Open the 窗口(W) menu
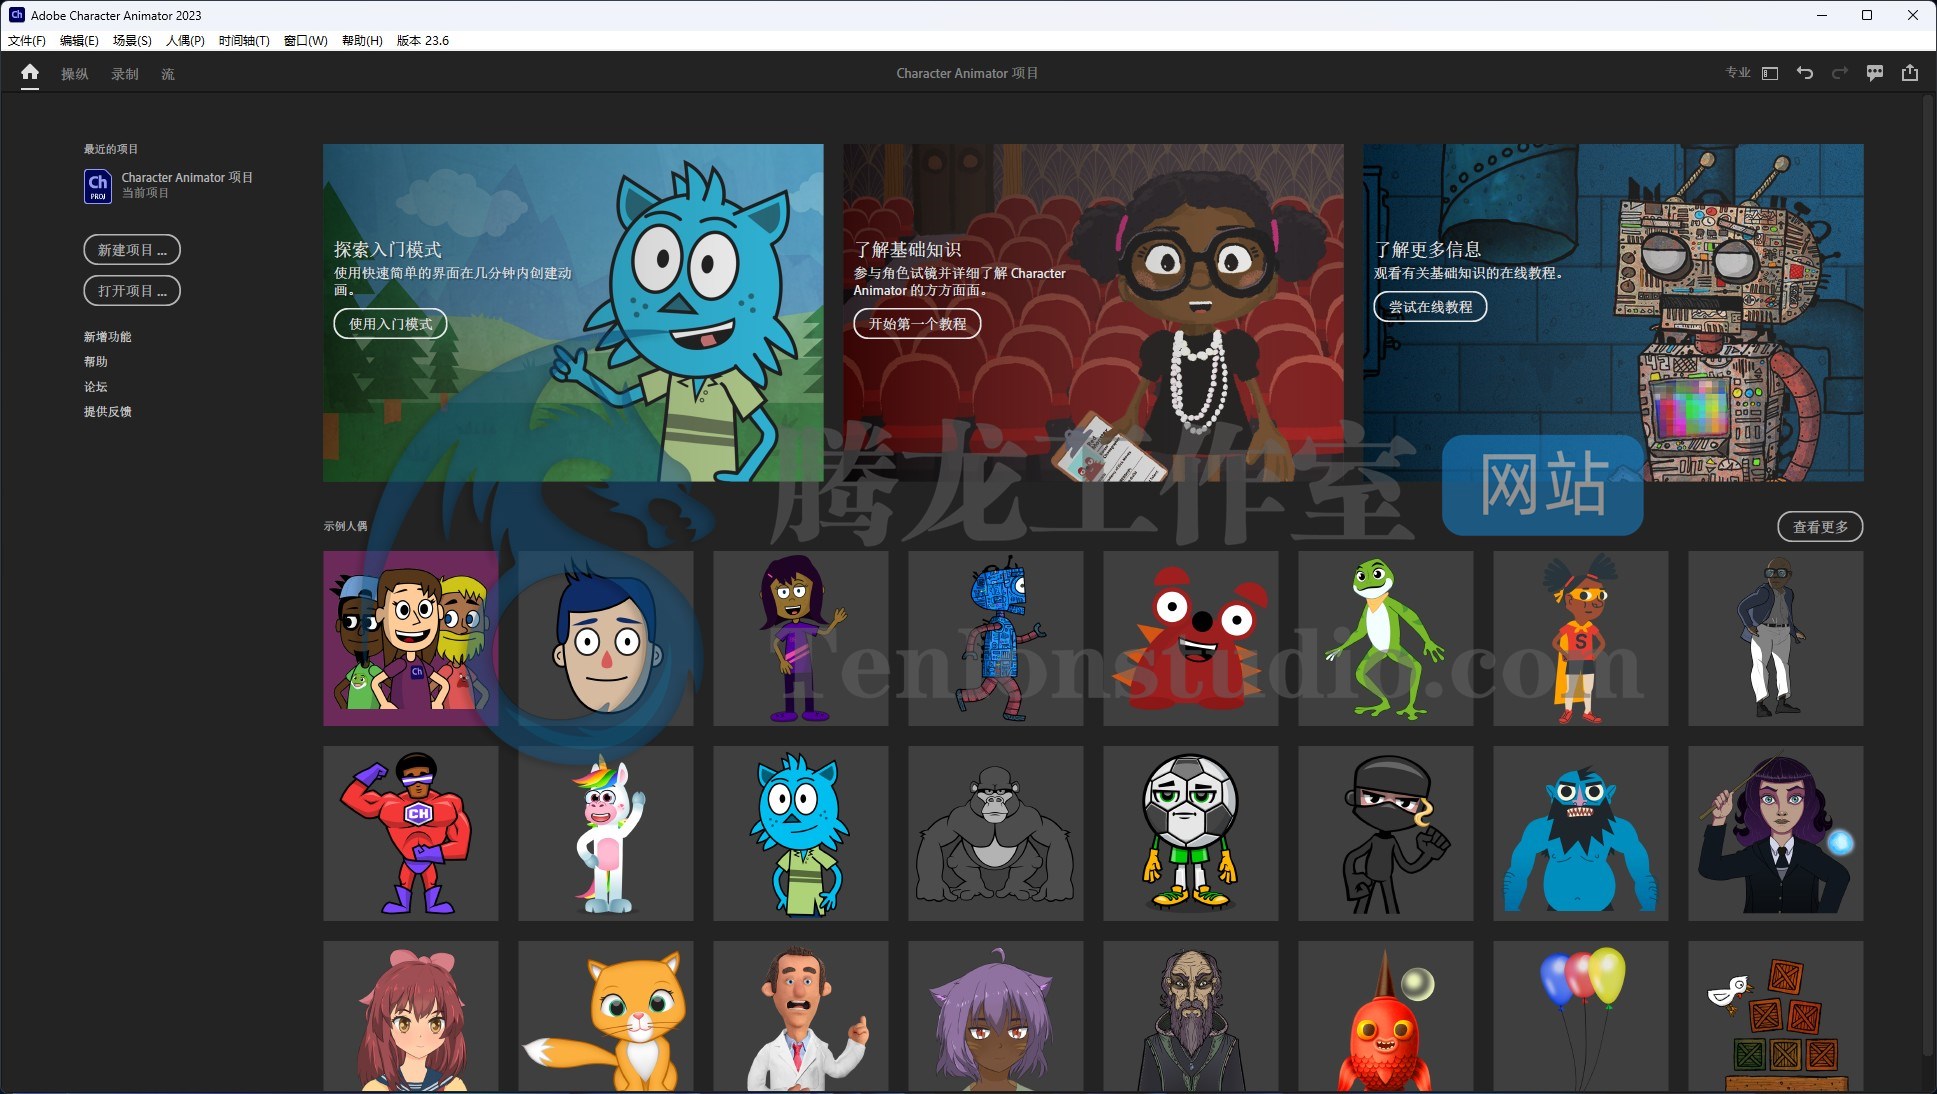The image size is (1937, 1094). [306, 41]
